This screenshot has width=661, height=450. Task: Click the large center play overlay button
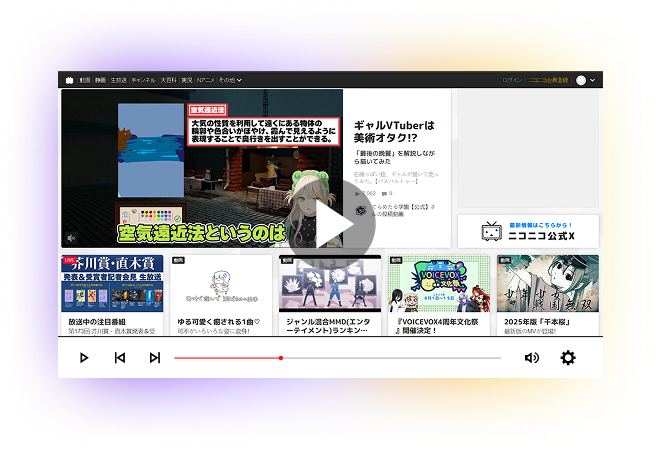tap(332, 224)
